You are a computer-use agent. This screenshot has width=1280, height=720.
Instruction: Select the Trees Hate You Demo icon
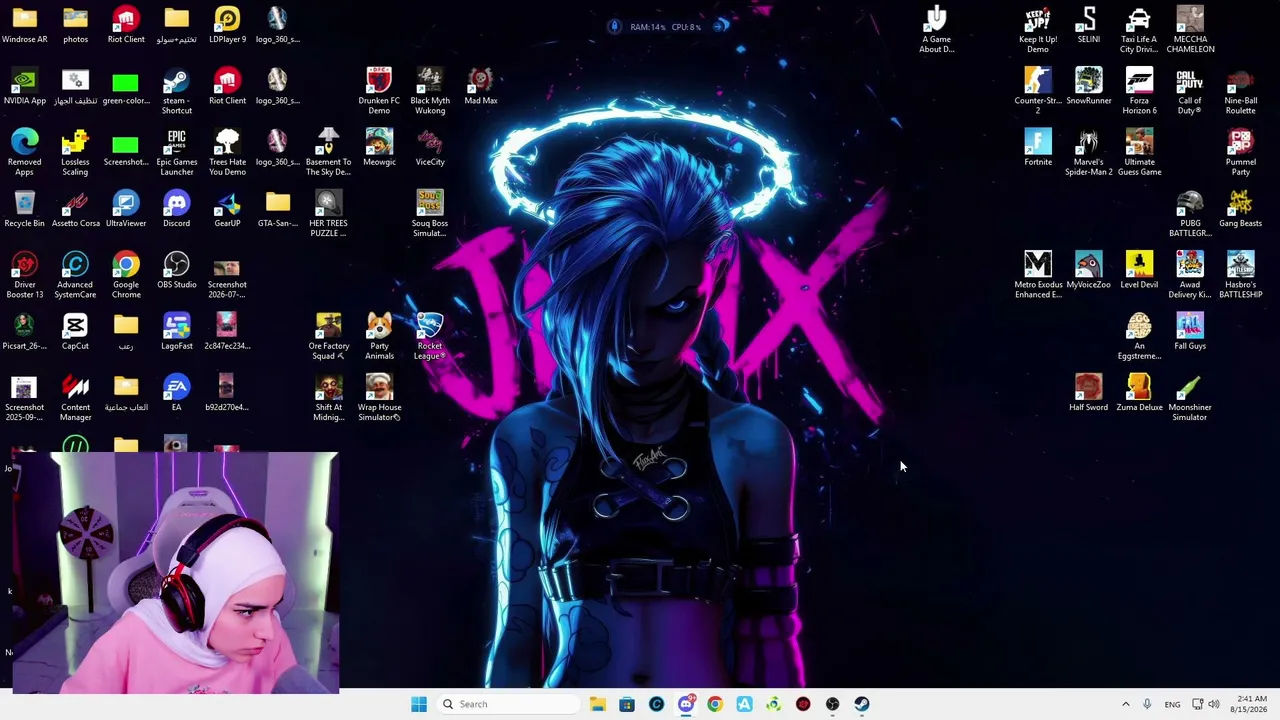[227, 153]
